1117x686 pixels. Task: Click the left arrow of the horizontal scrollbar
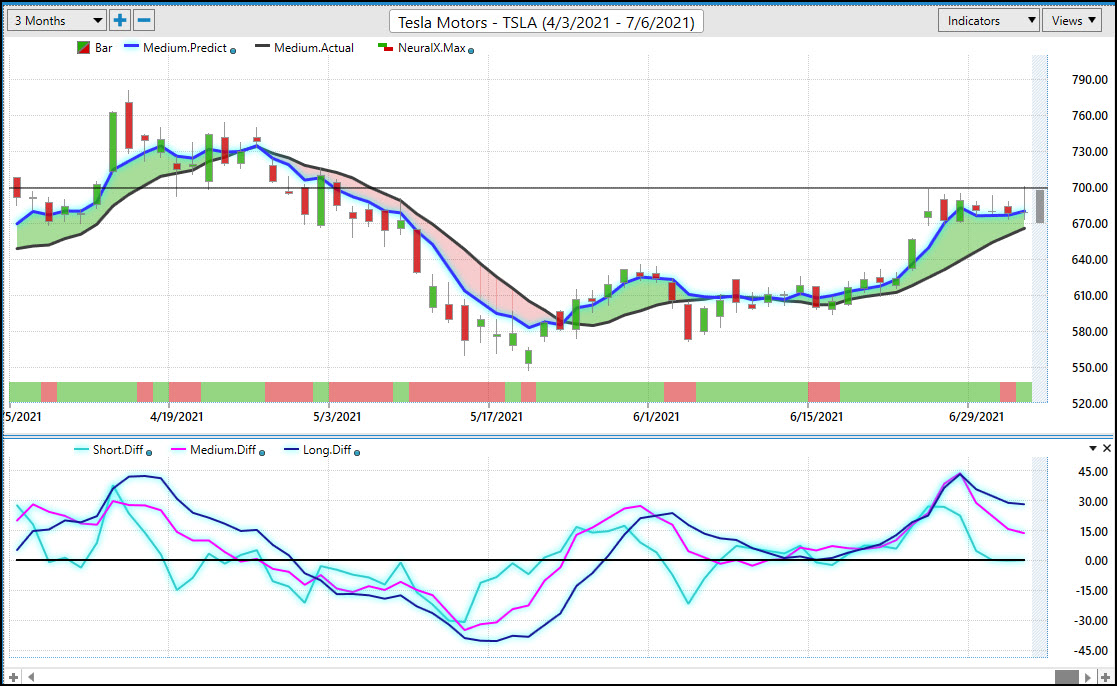click(x=31, y=677)
